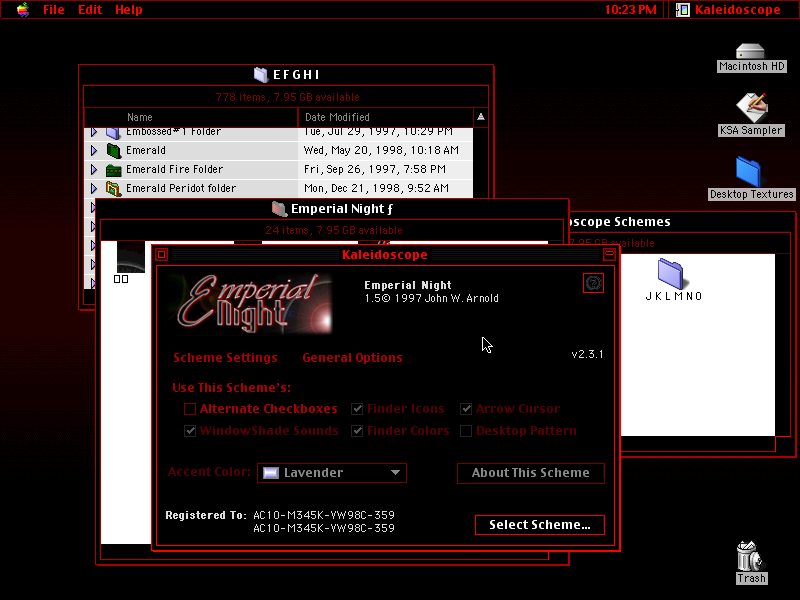
Task: Click the Kaleidoscope window shade box
Action: point(609,254)
